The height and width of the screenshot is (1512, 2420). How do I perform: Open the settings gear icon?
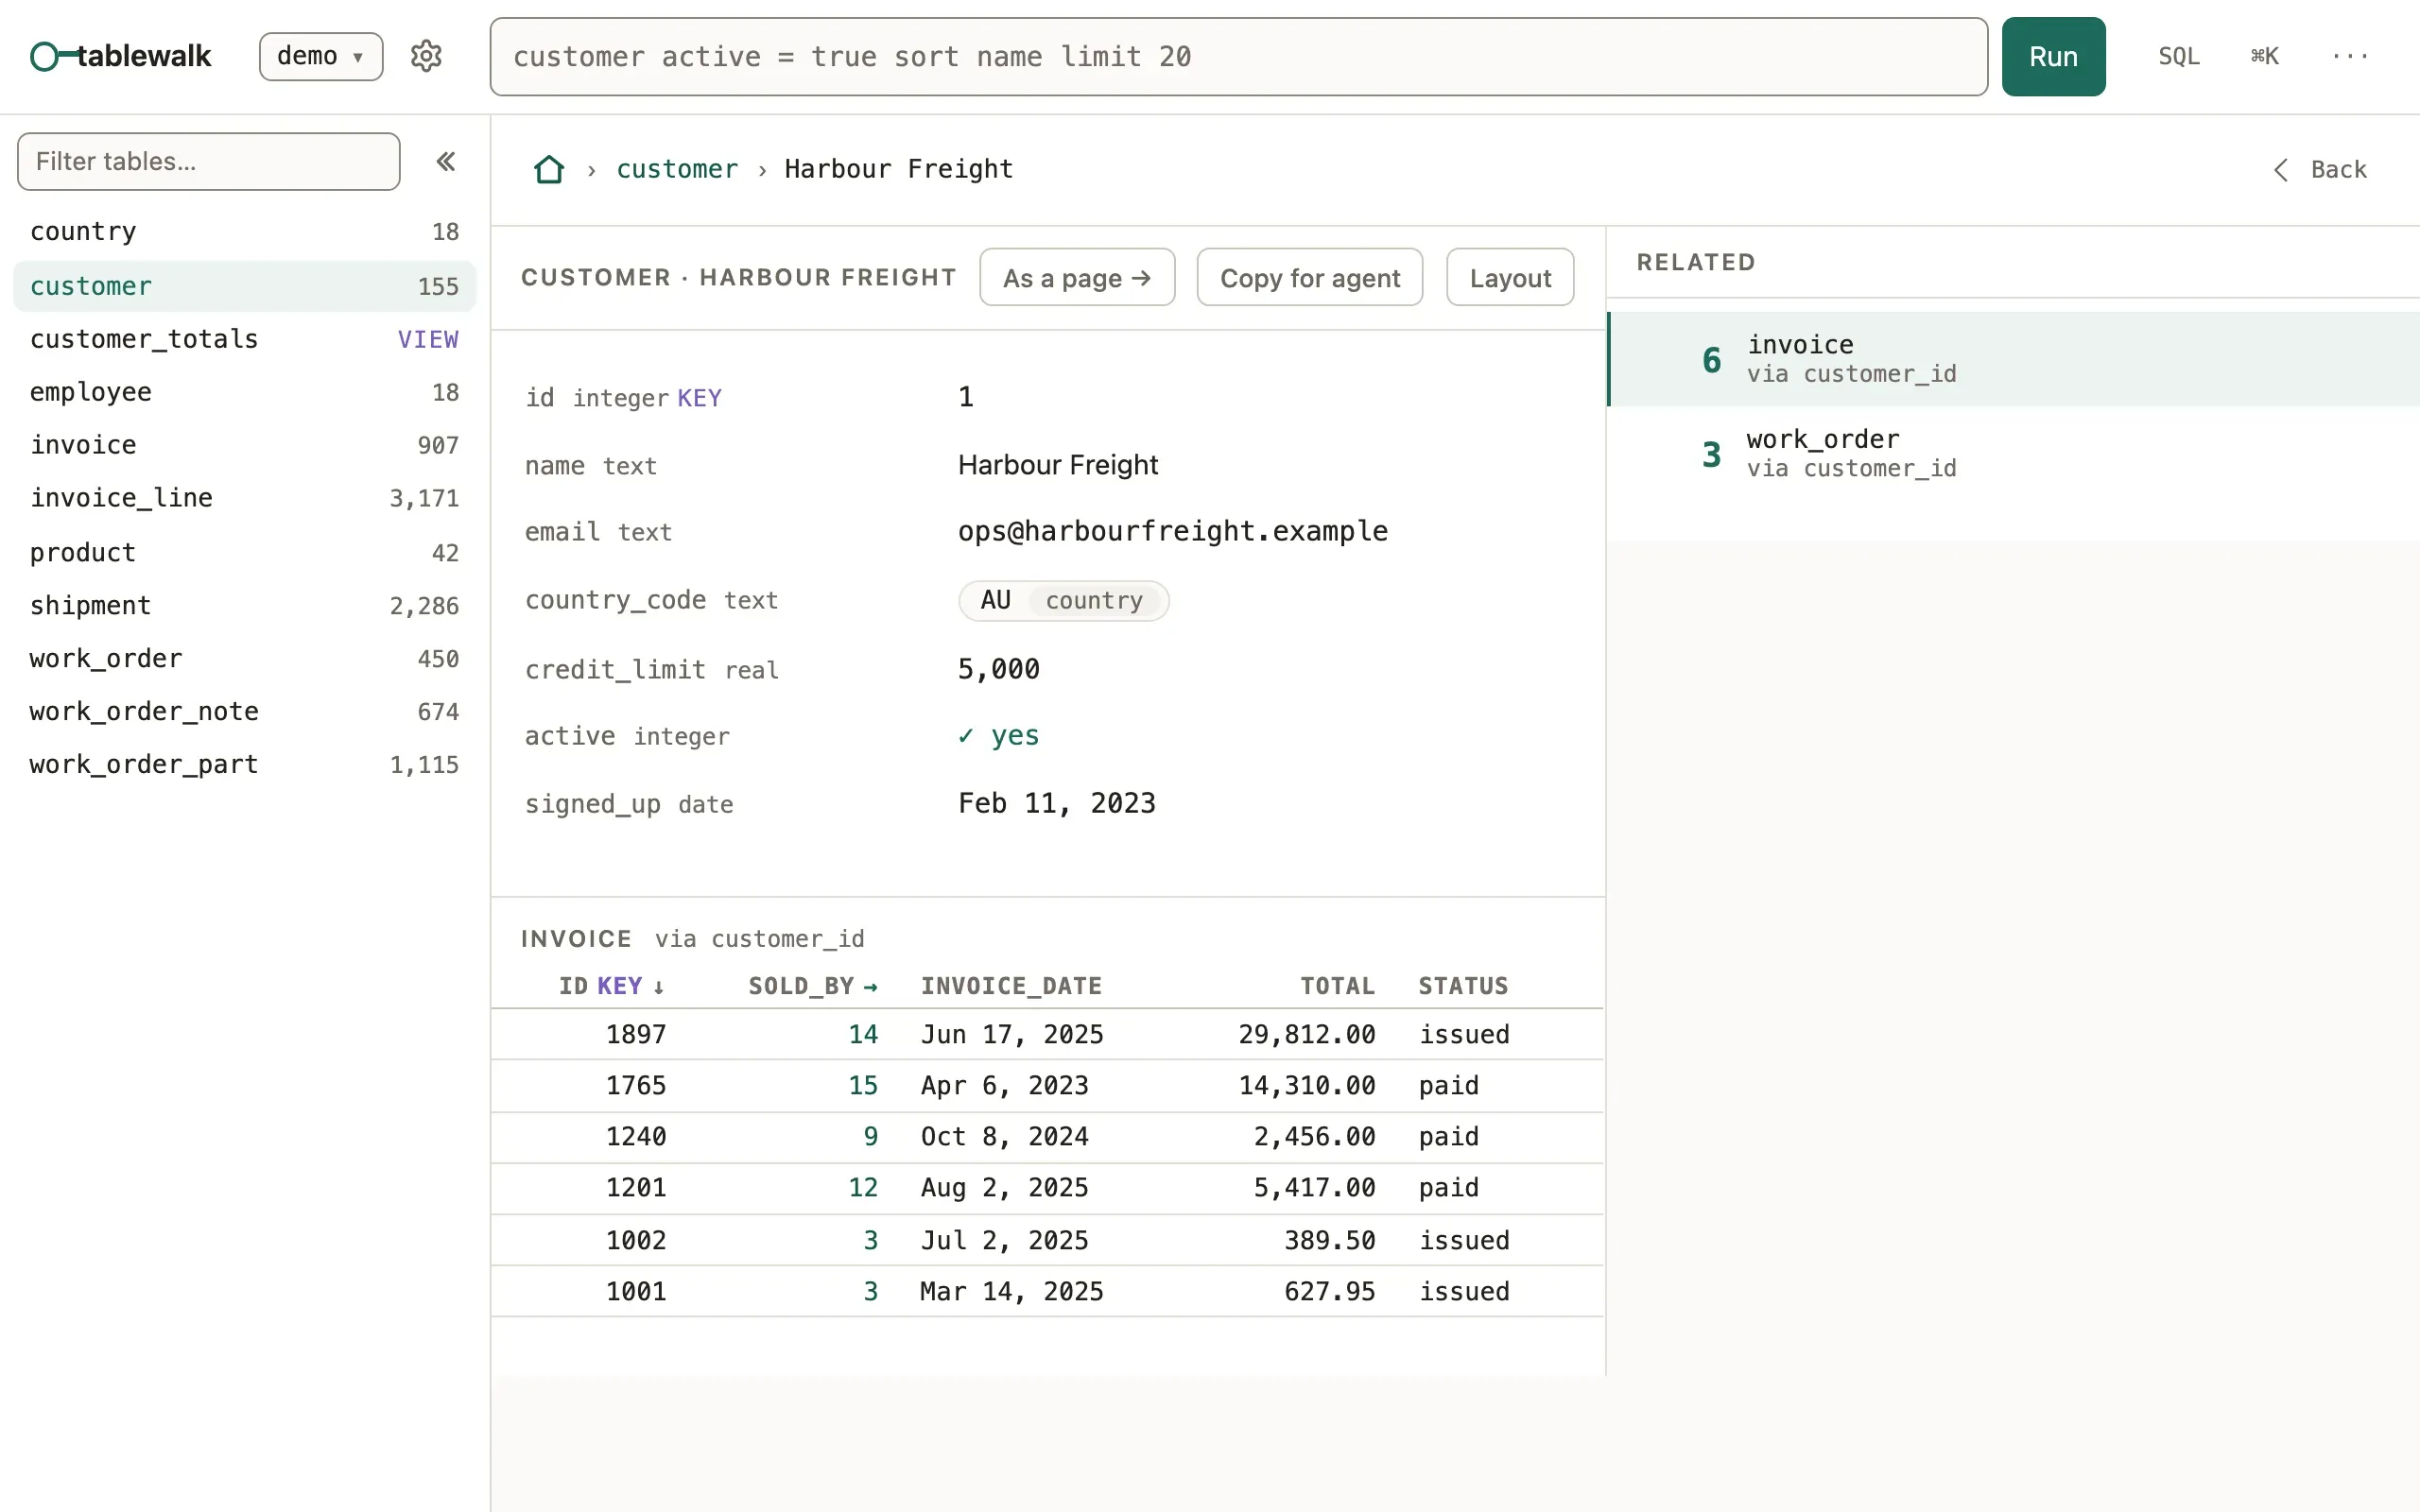click(x=426, y=56)
